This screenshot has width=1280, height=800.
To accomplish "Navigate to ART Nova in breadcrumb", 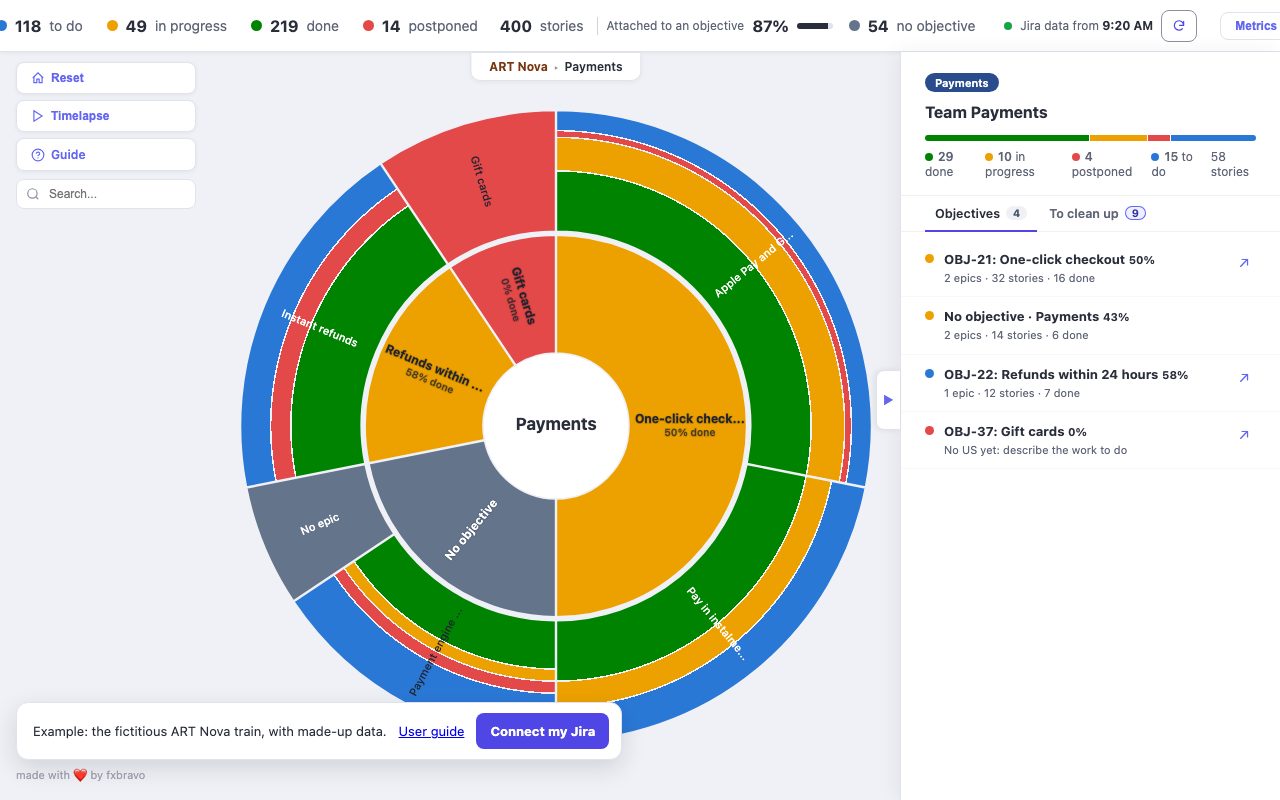I will (x=518, y=67).
